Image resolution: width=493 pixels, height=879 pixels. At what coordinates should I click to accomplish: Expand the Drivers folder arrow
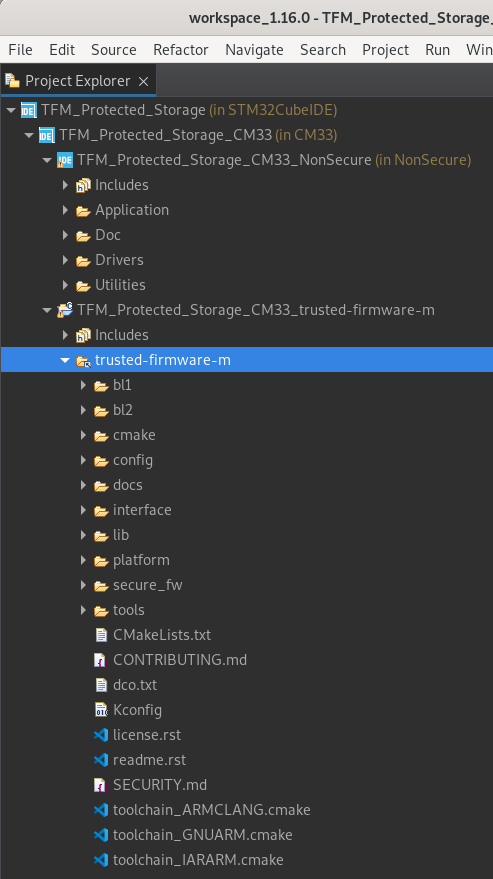[x=65, y=260]
